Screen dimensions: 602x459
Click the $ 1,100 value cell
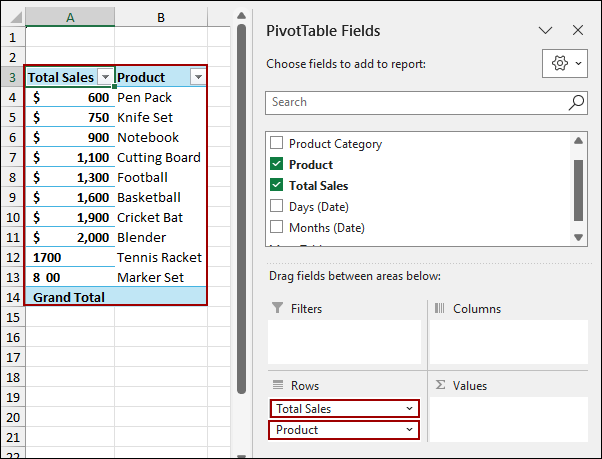pyautogui.click(x=70, y=157)
